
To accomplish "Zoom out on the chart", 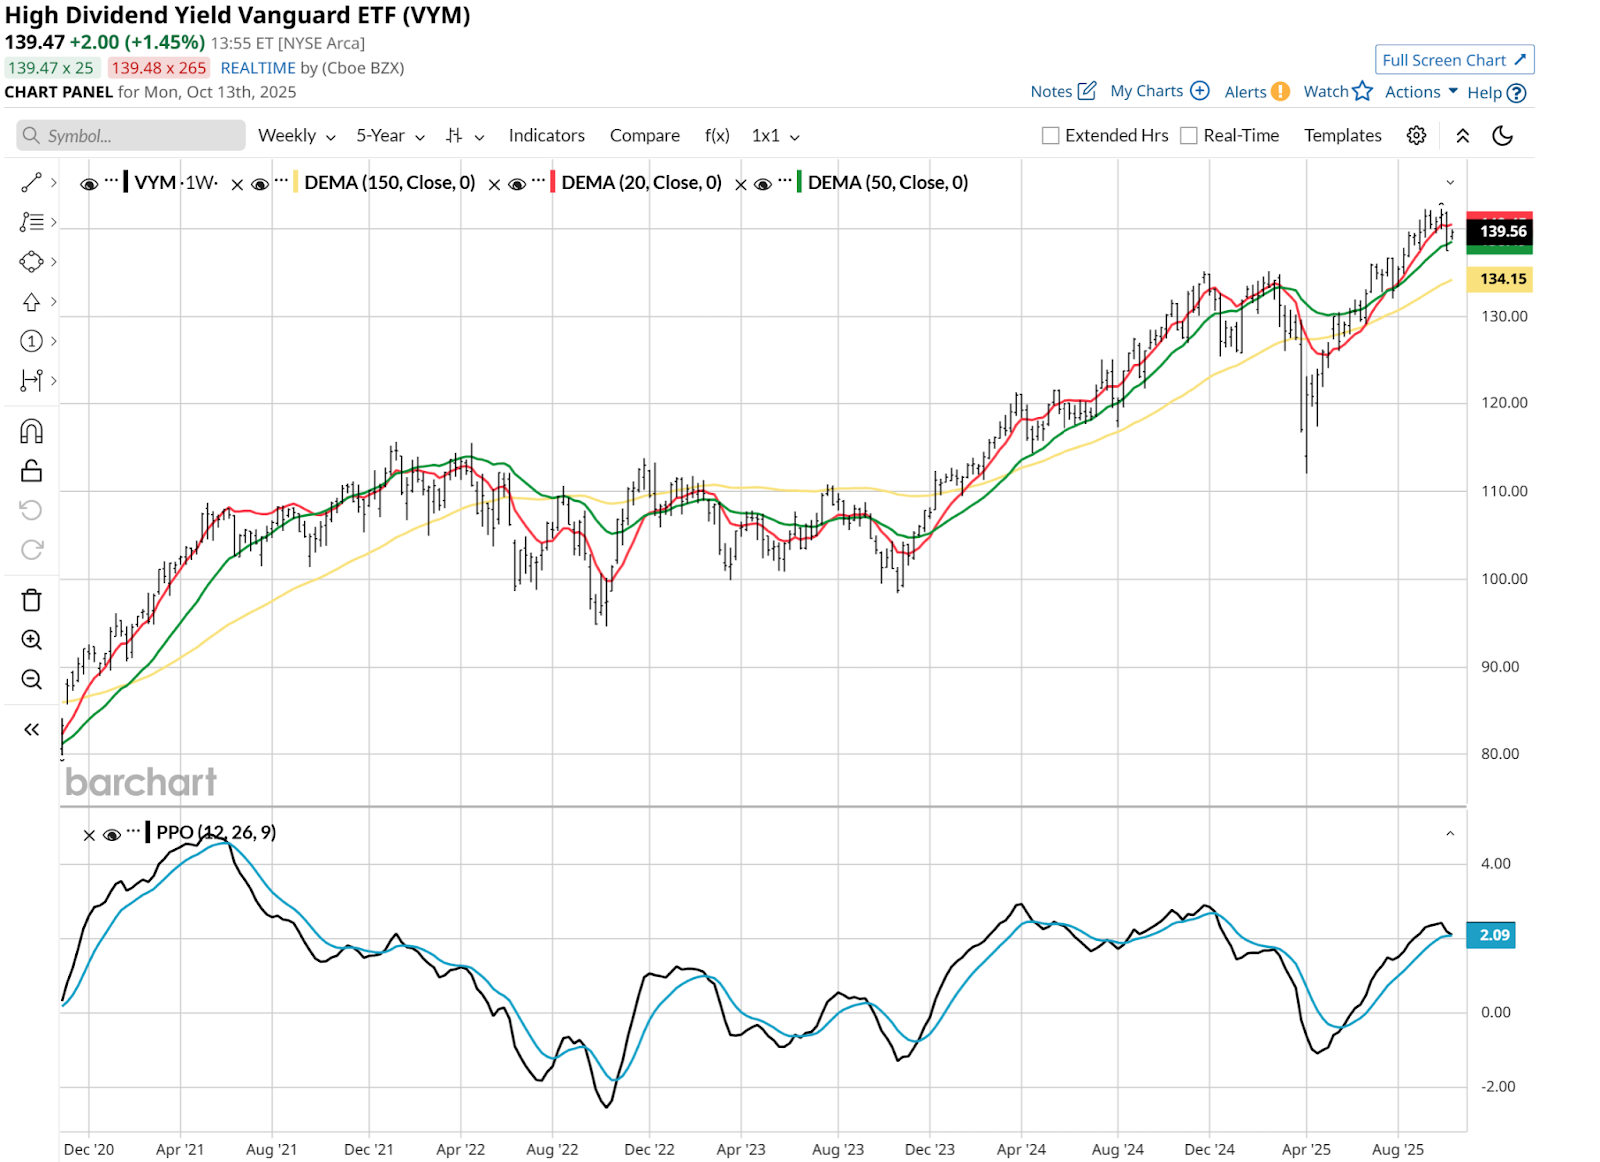I will (31, 680).
